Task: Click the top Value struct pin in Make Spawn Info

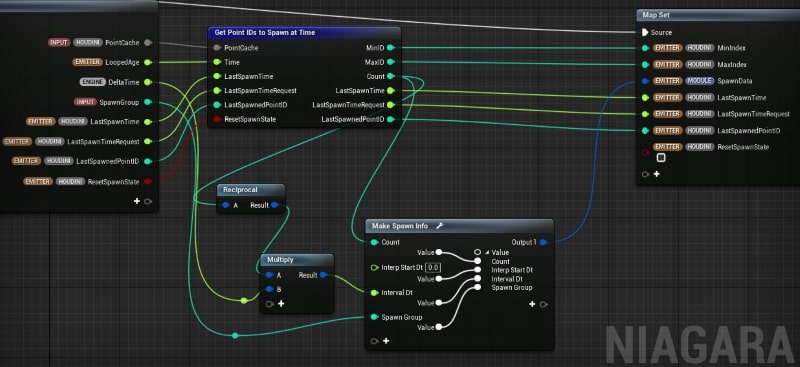Action: (478, 252)
